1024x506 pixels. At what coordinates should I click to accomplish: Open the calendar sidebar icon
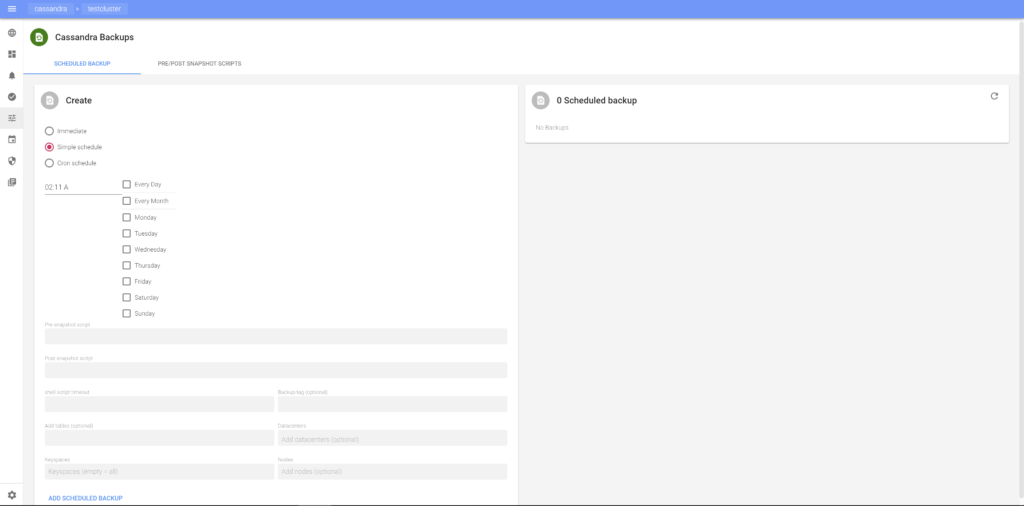tap(12, 140)
